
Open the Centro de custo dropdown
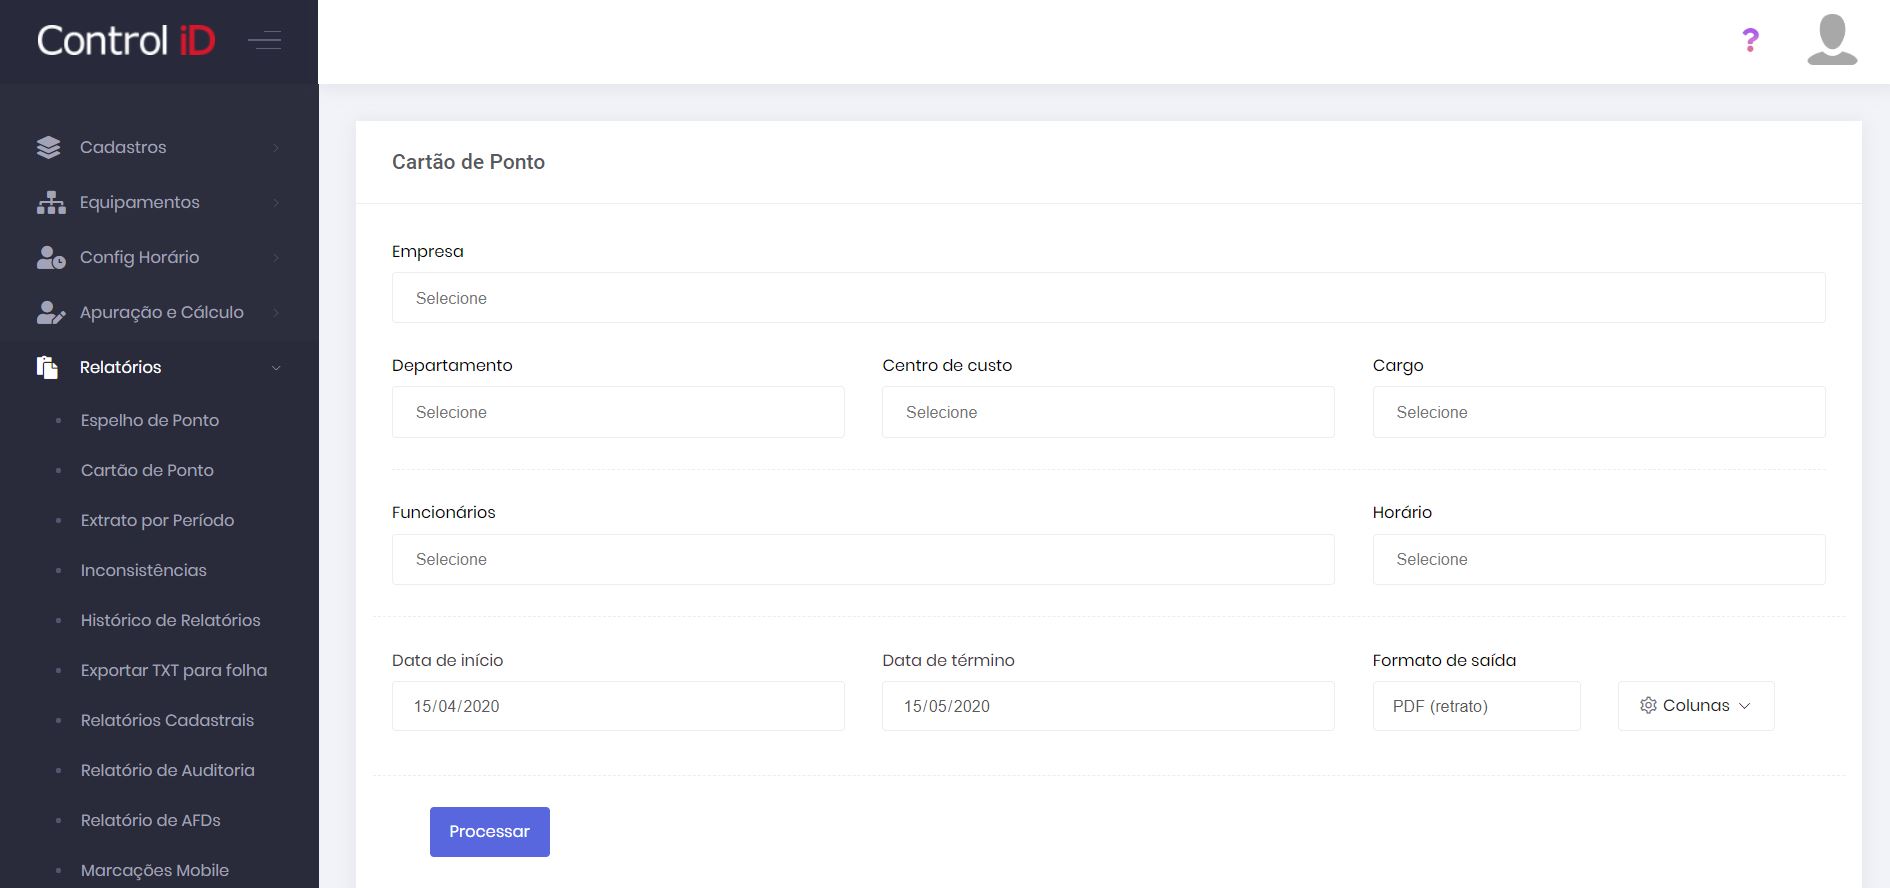[x=1108, y=412]
